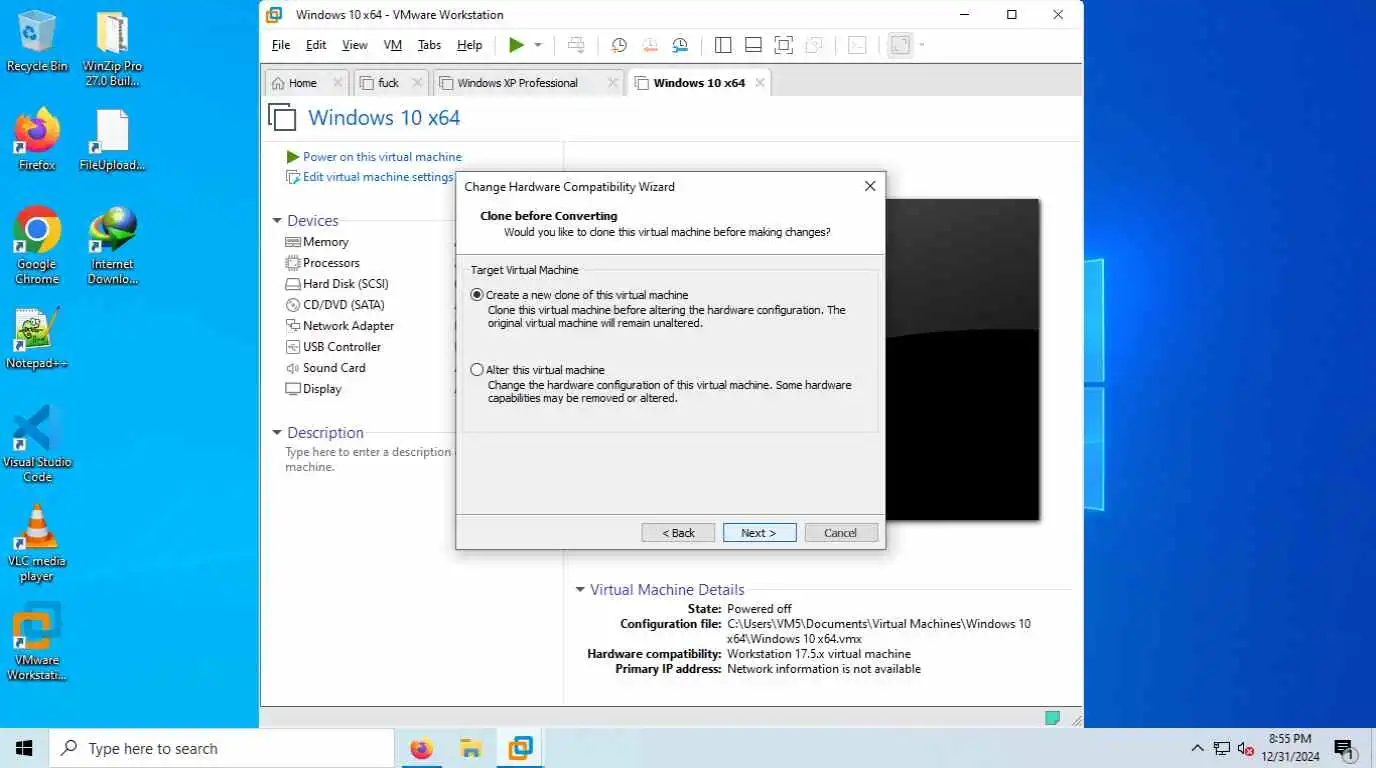Image resolution: width=1376 pixels, height=768 pixels.
Task: Select the Hard Disk (SCSI) device
Action: (x=337, y=284)
